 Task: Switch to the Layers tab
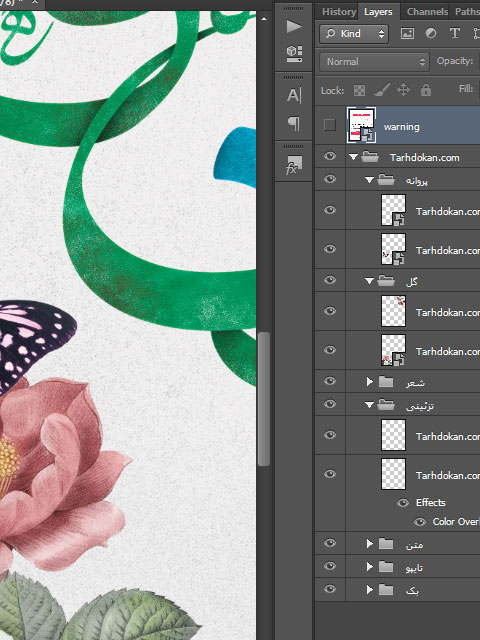pyautogui.click(x=378, y=11)
